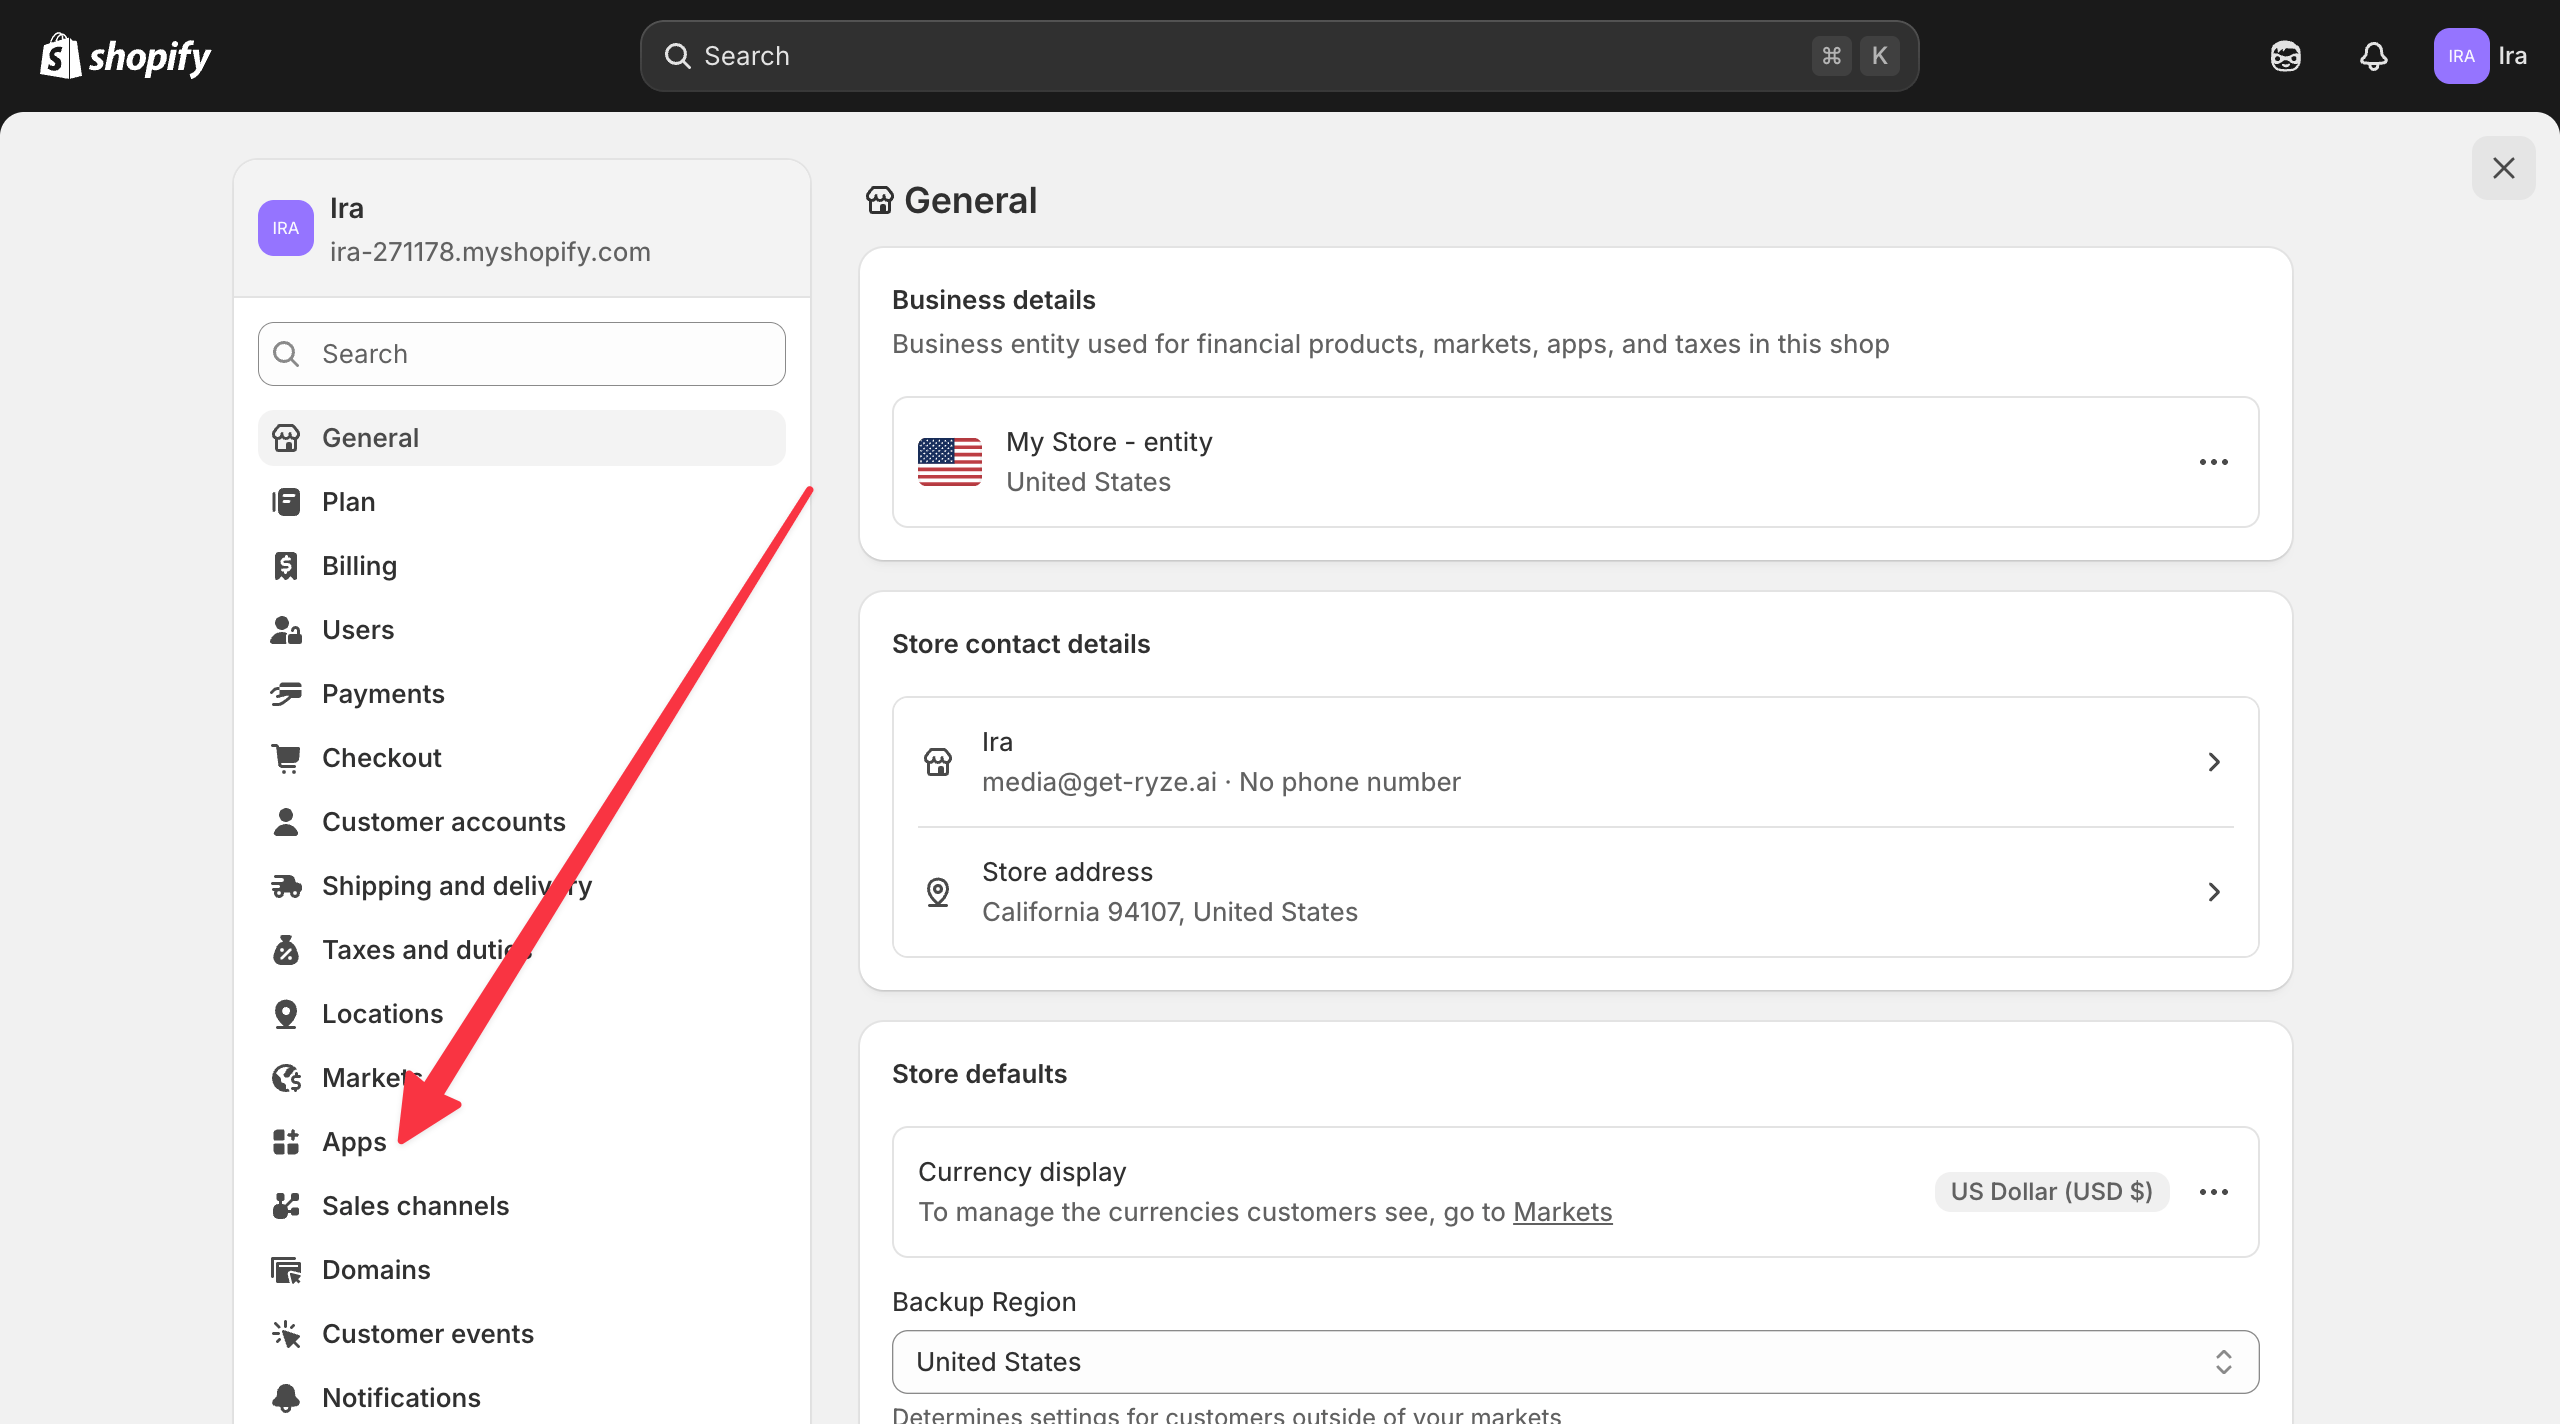Click the Ira username in top bar
Image resolution: width=2560 pixels, height=1424 pixels.
tap(2512, 56)
